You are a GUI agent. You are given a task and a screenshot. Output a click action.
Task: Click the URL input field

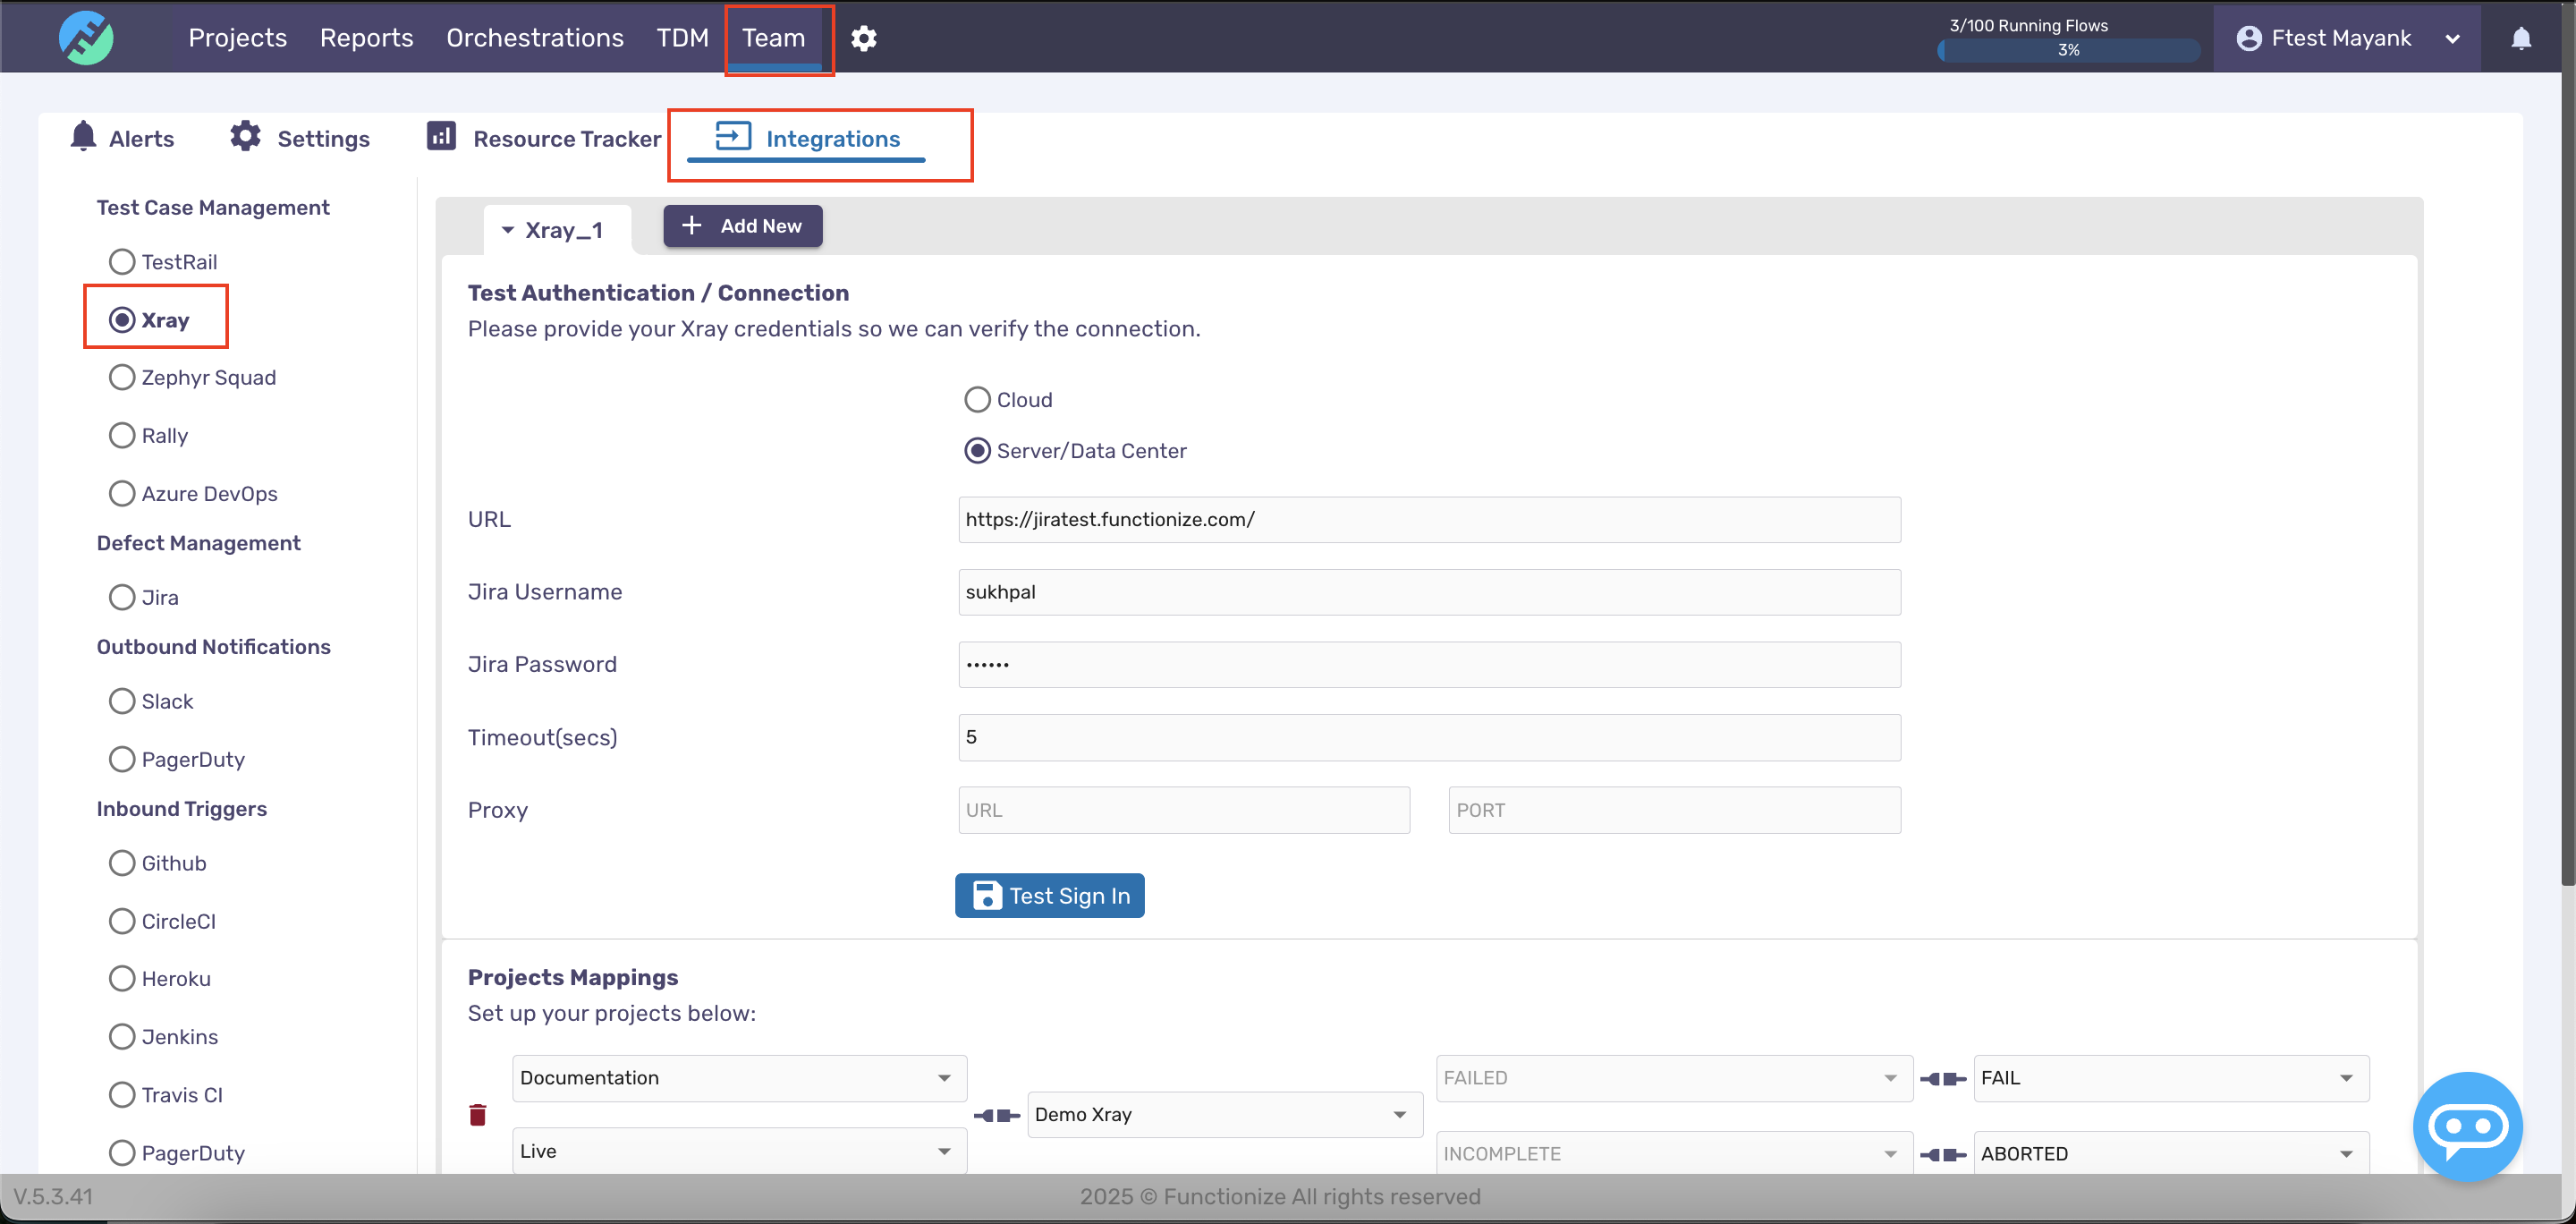(1429, 520)
